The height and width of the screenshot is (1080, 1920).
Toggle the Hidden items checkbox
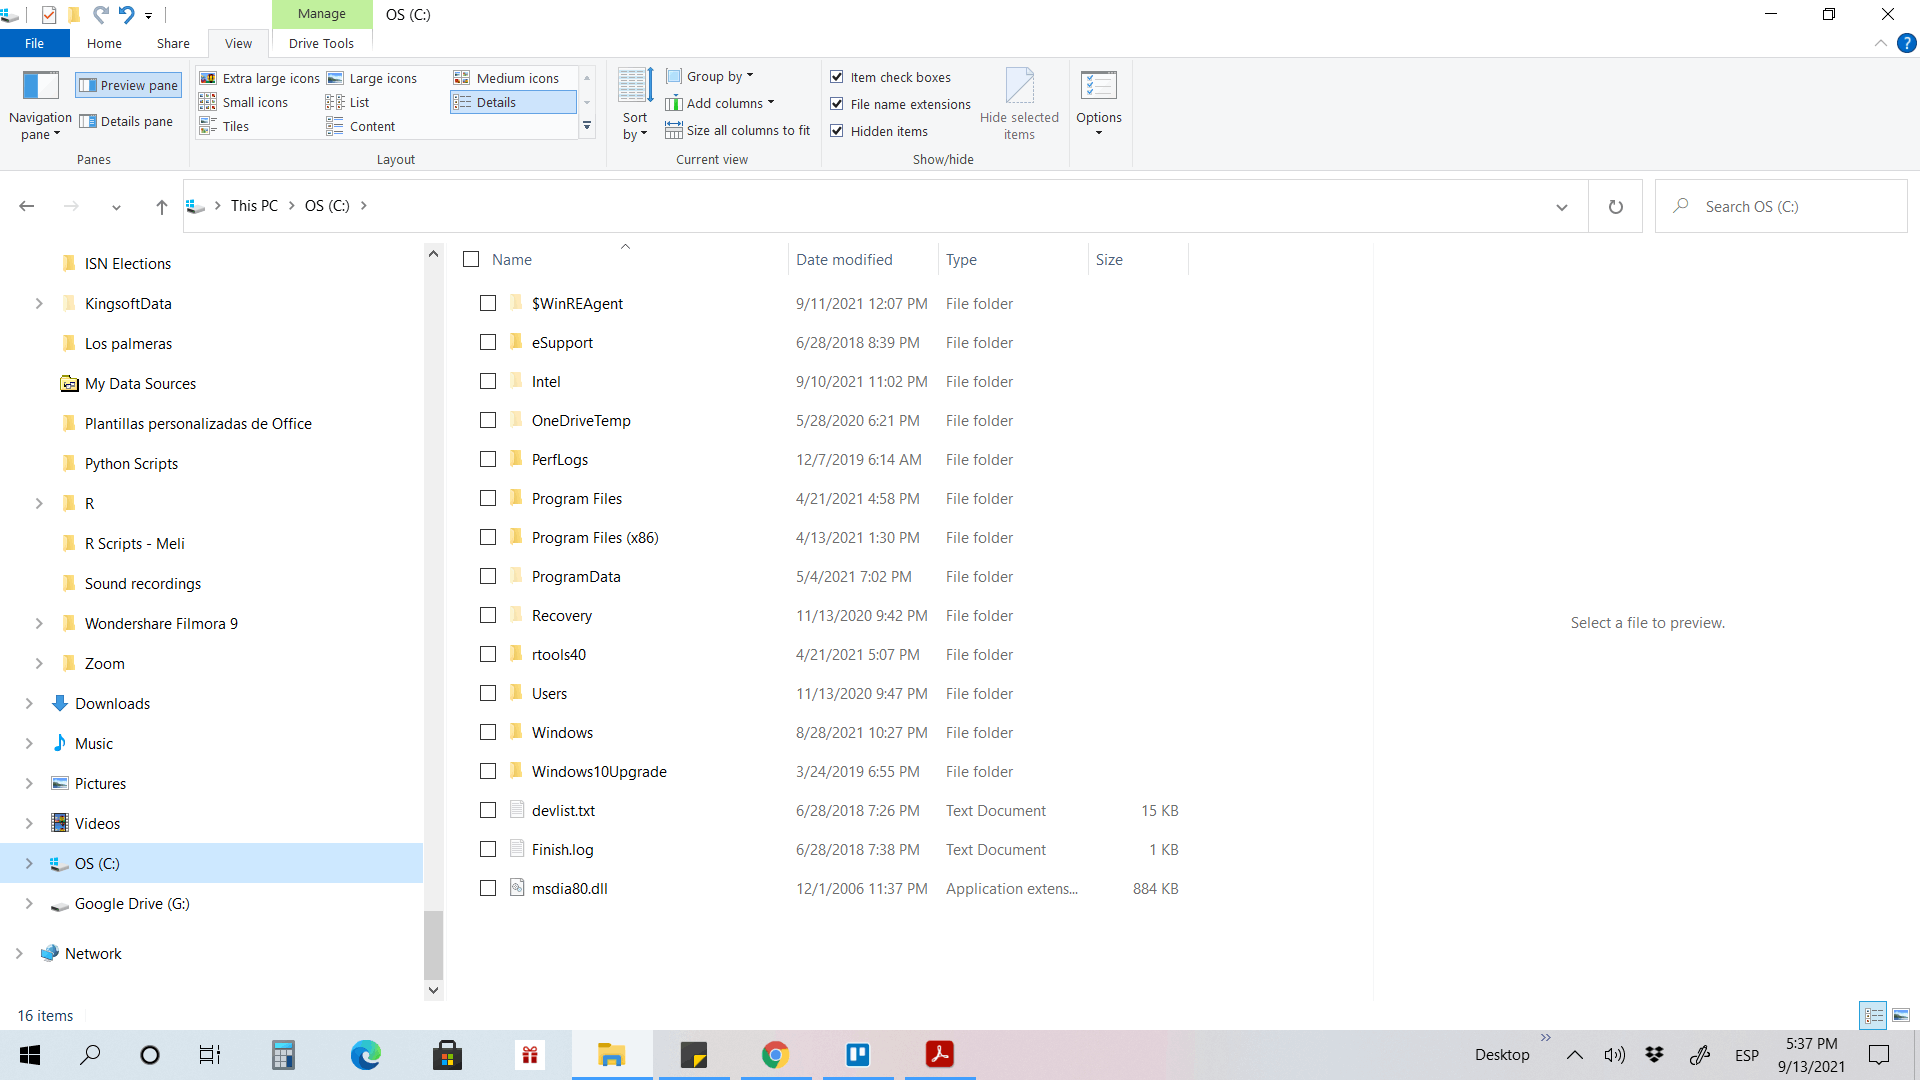(x=837, y=131)
